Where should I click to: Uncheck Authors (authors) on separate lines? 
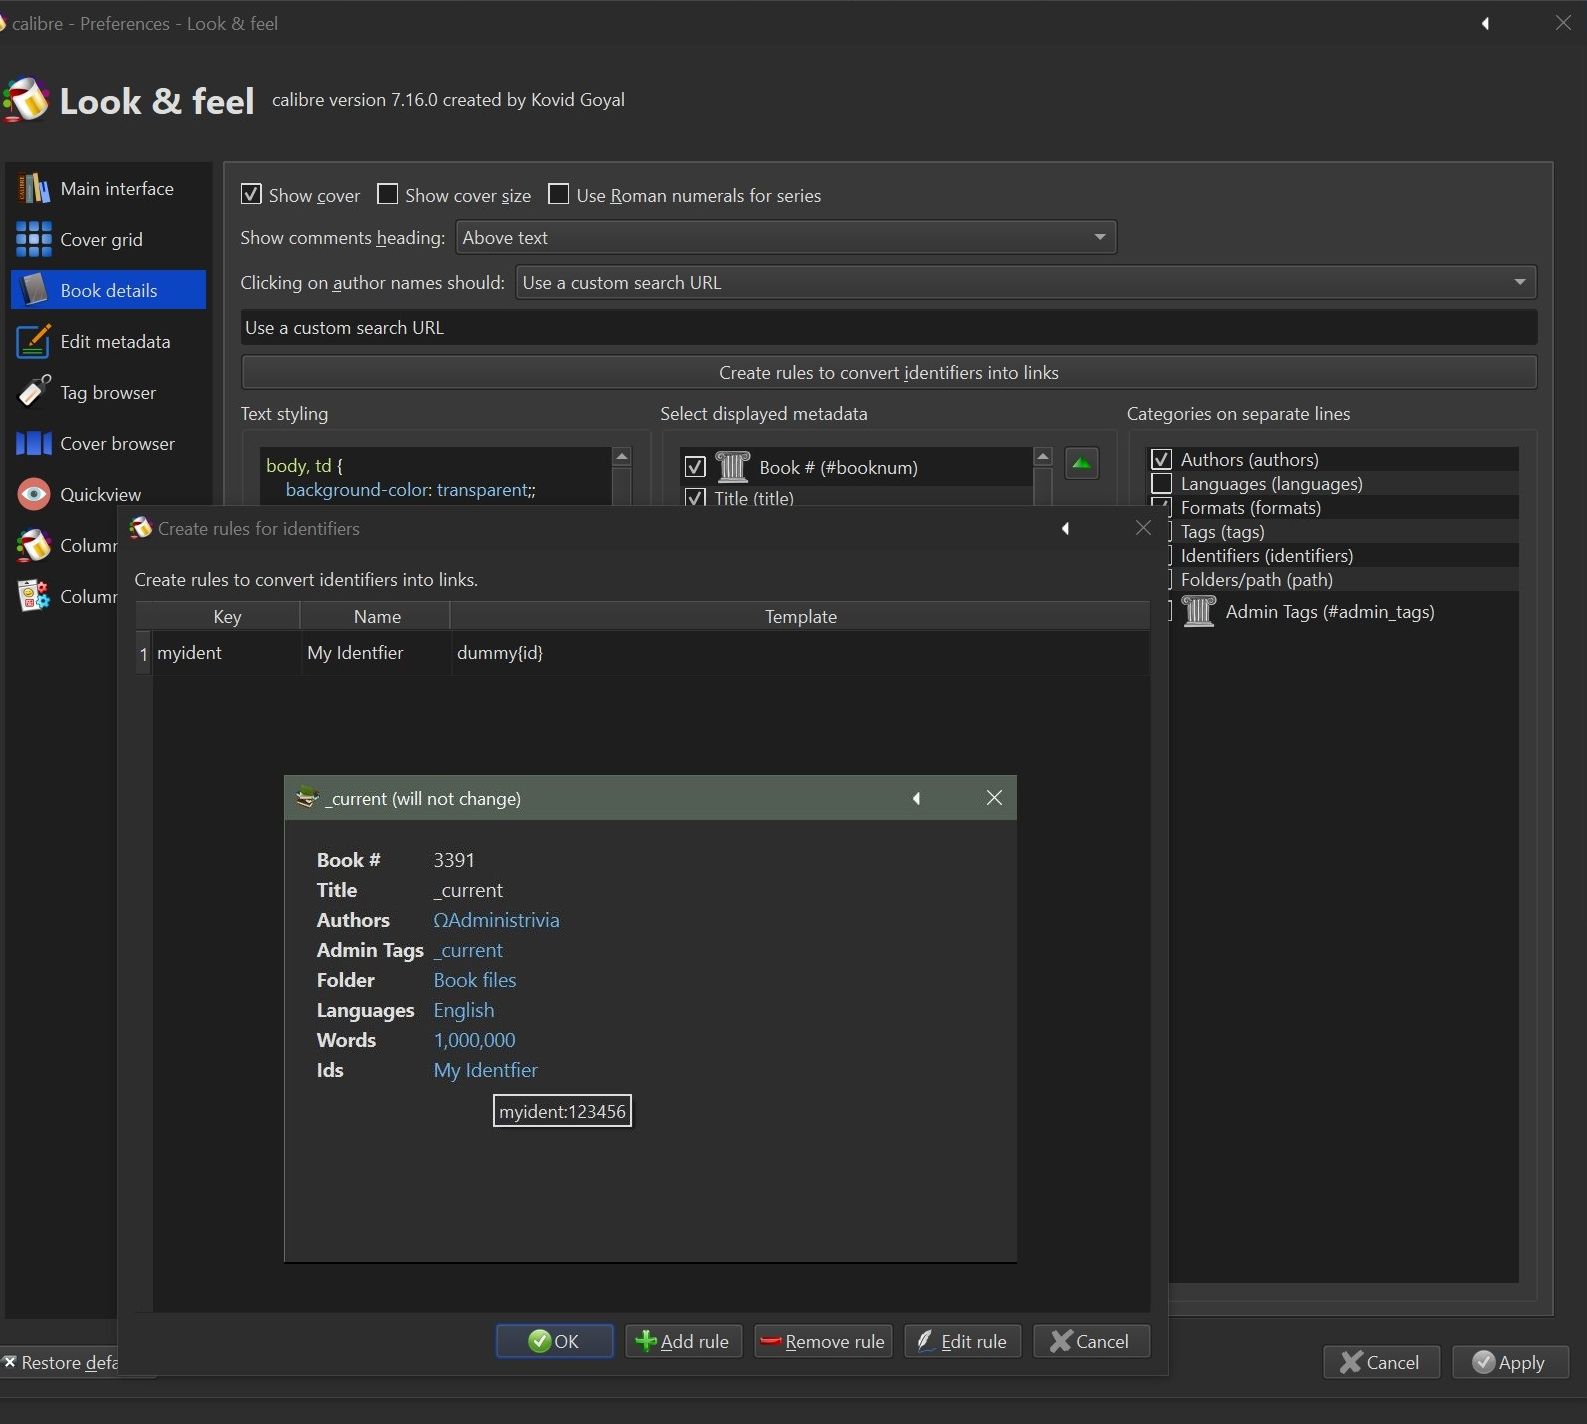[1161, 459]
